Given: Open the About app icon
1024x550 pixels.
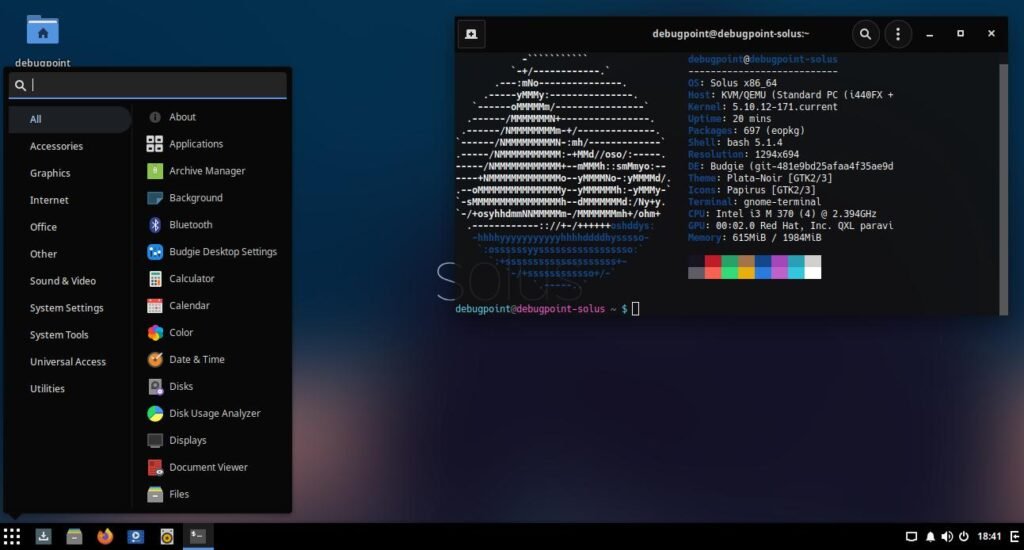Looking at the screenshot, I should 155,117.
